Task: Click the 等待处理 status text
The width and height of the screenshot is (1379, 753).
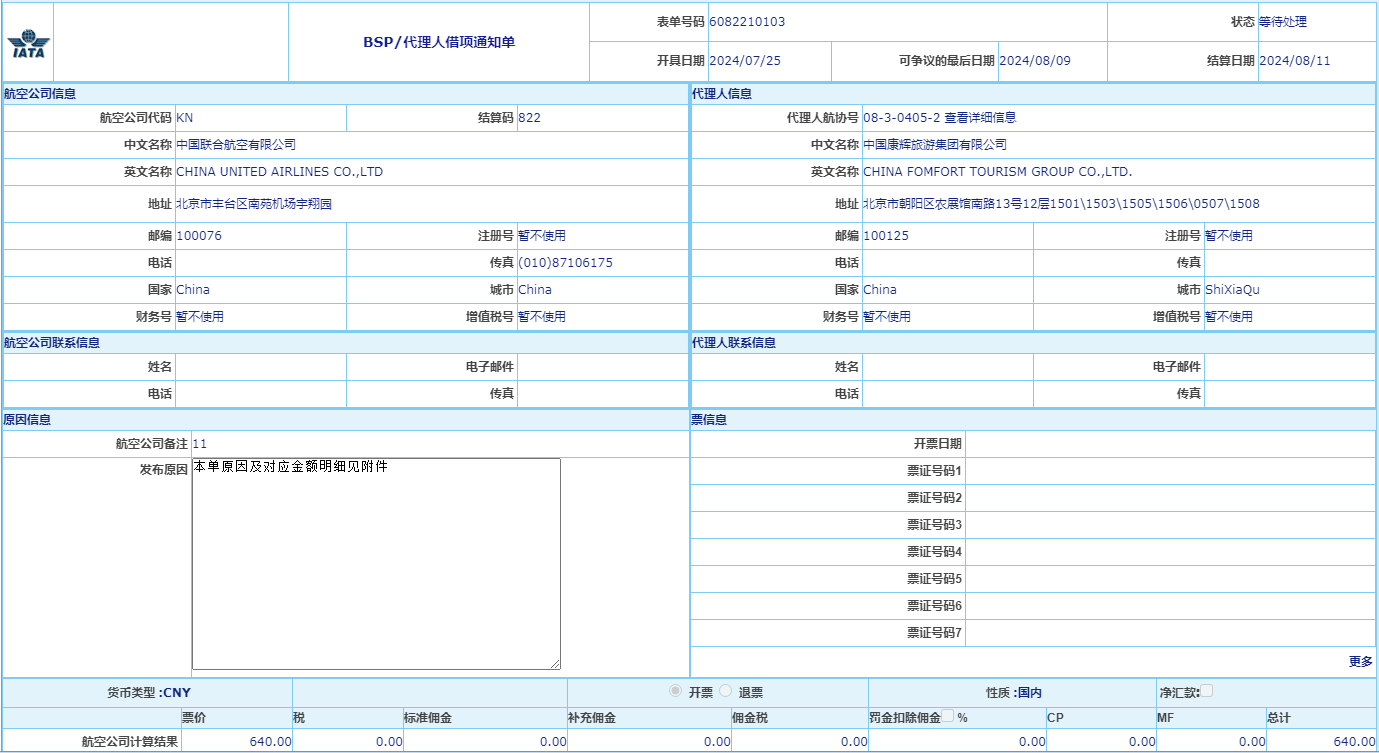Action: (x=1282, y=22)
